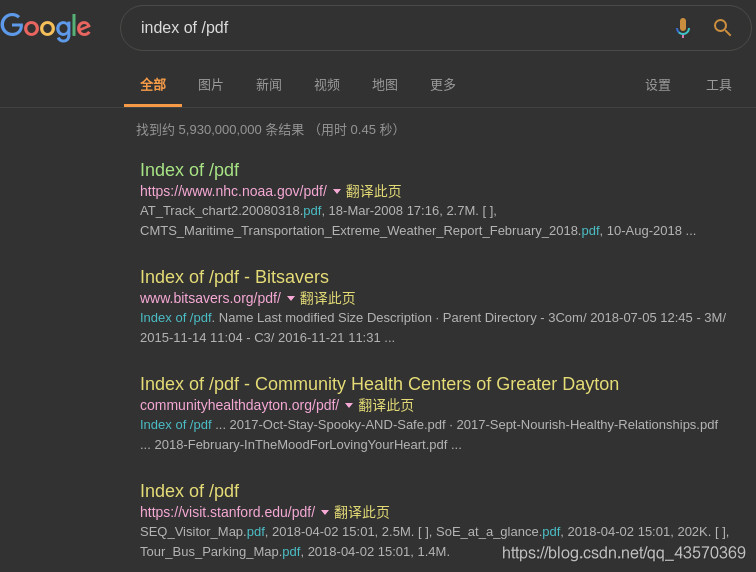Click the result count text '找到约 5,930,000,000 条结果'
The image size is (756, 572).
220,130
